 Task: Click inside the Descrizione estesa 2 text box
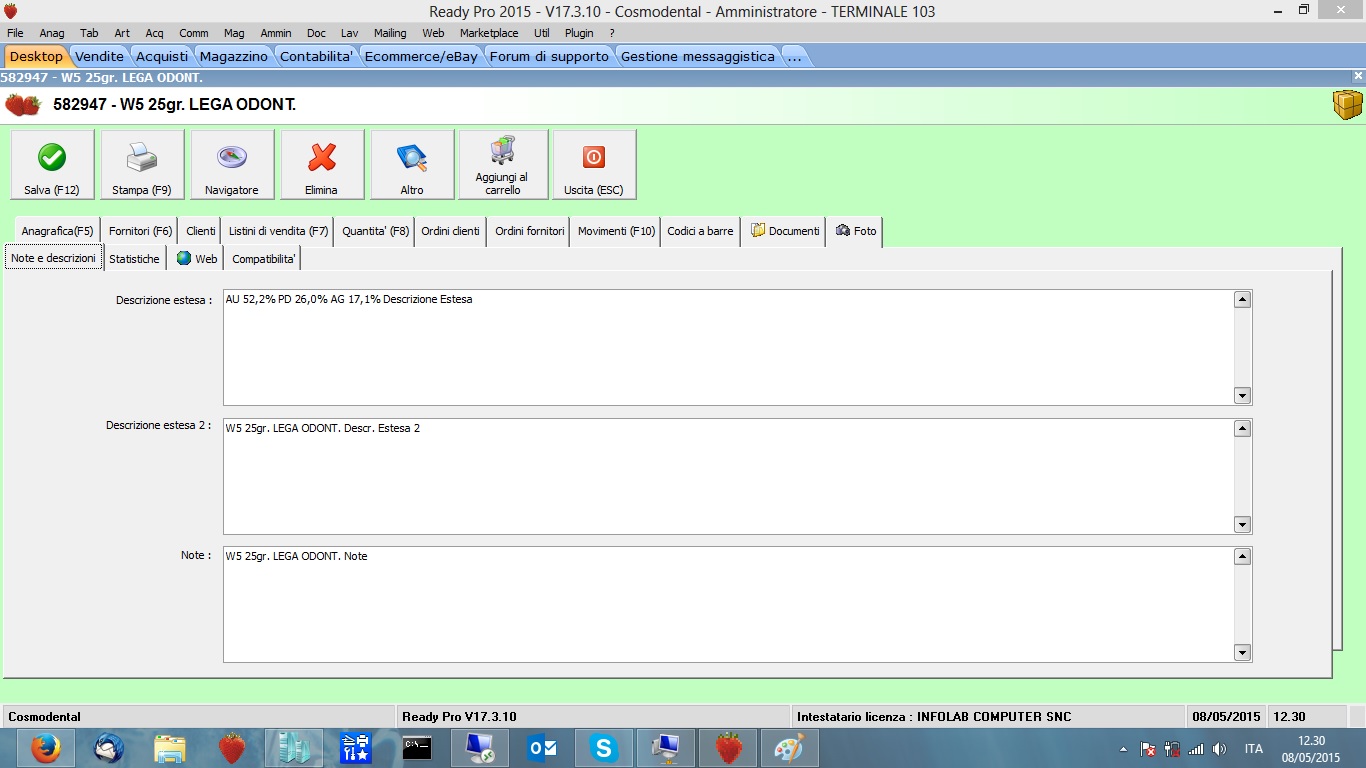[x=728, y=476]
